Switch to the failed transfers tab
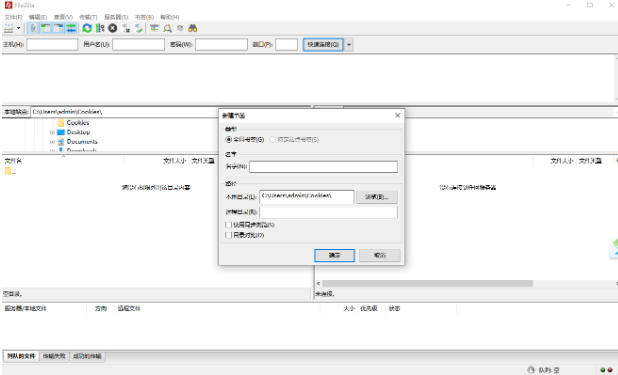 pos(54,356)
